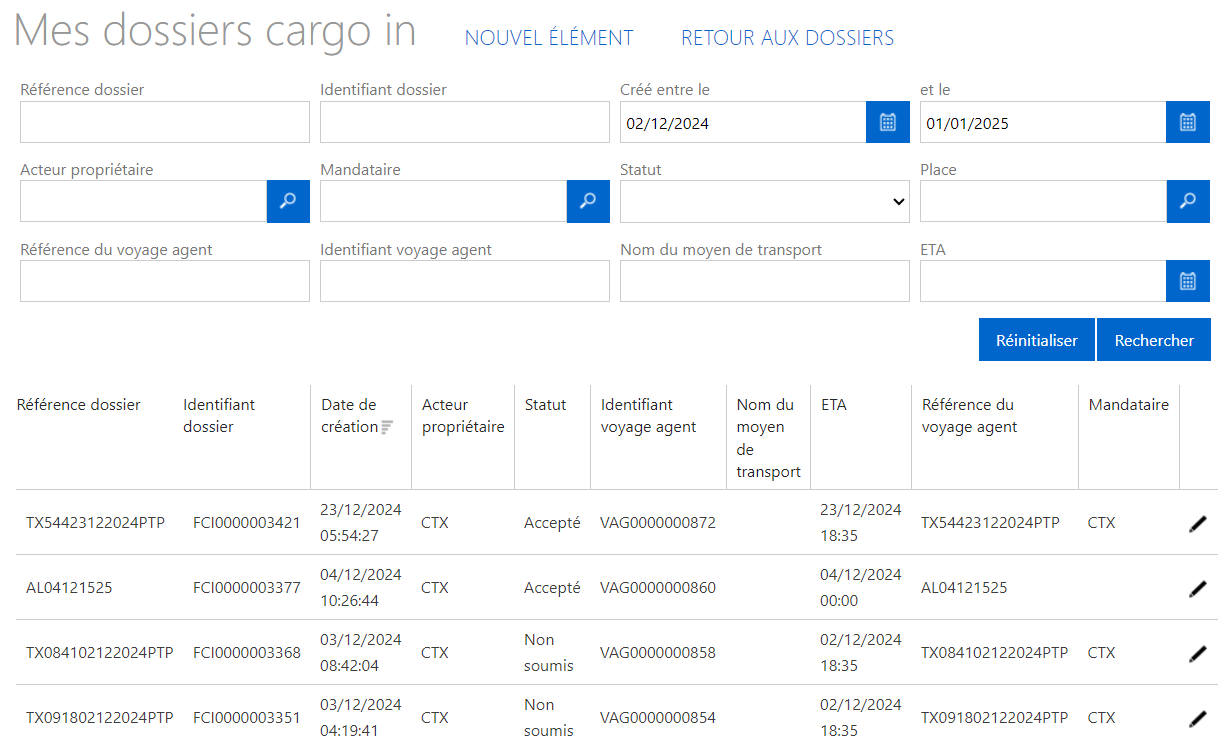Select the Nom du moyen de transport field

coord(764,281)
